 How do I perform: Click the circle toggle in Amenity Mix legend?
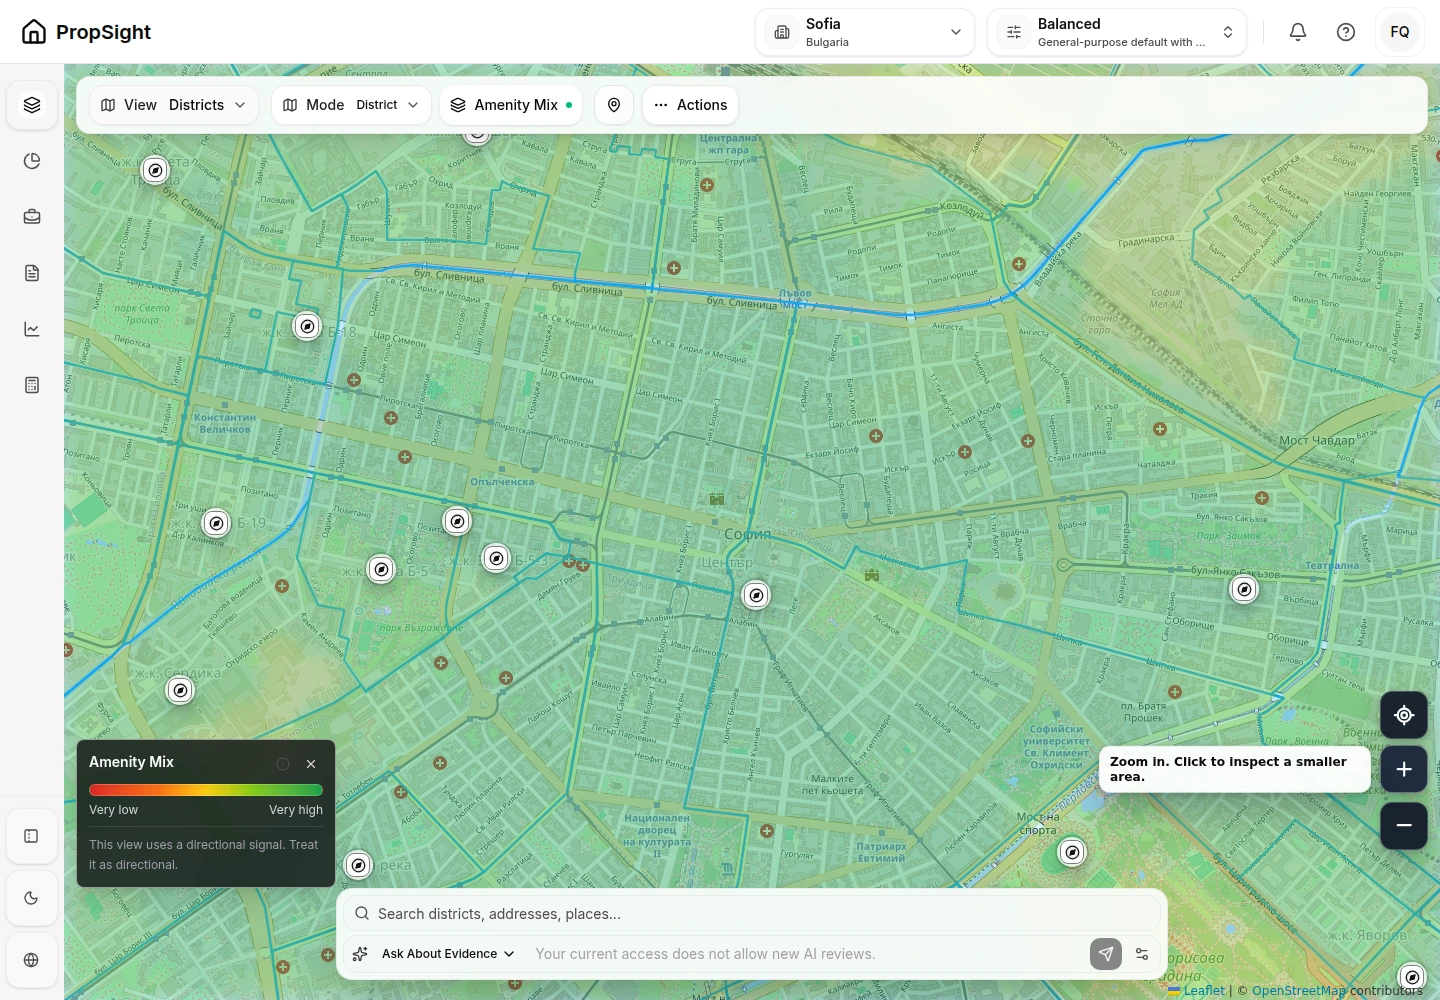coord(283,764)
